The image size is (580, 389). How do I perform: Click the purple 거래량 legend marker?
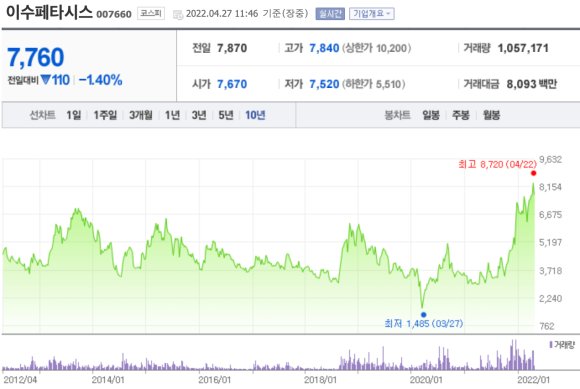(x=551, y=345)
